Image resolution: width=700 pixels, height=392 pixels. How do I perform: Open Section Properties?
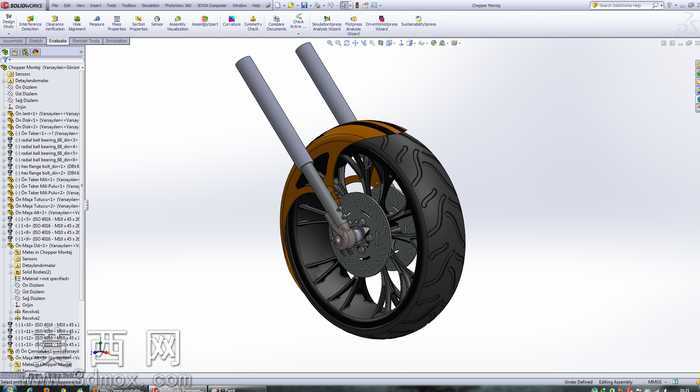pos(138,24)
